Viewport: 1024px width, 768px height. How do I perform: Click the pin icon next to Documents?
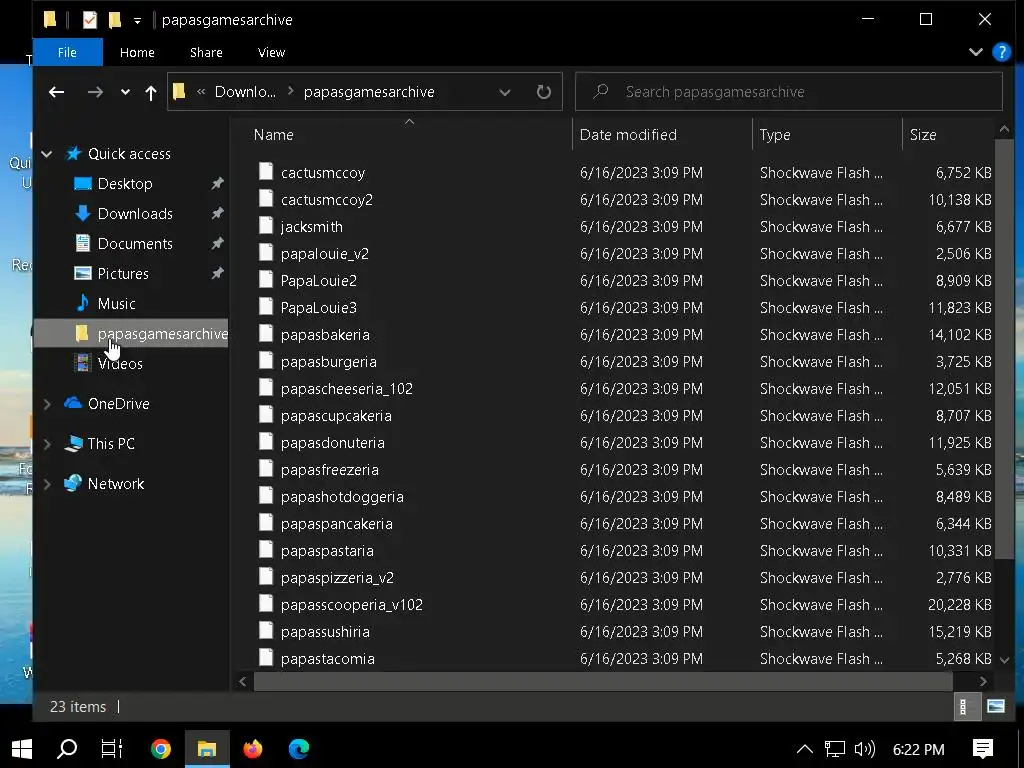[x=217, y=244]
